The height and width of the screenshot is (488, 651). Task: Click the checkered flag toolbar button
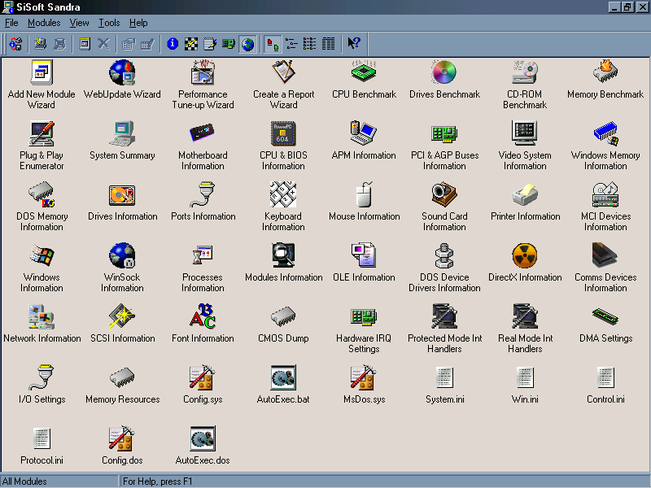click(191, 44)
